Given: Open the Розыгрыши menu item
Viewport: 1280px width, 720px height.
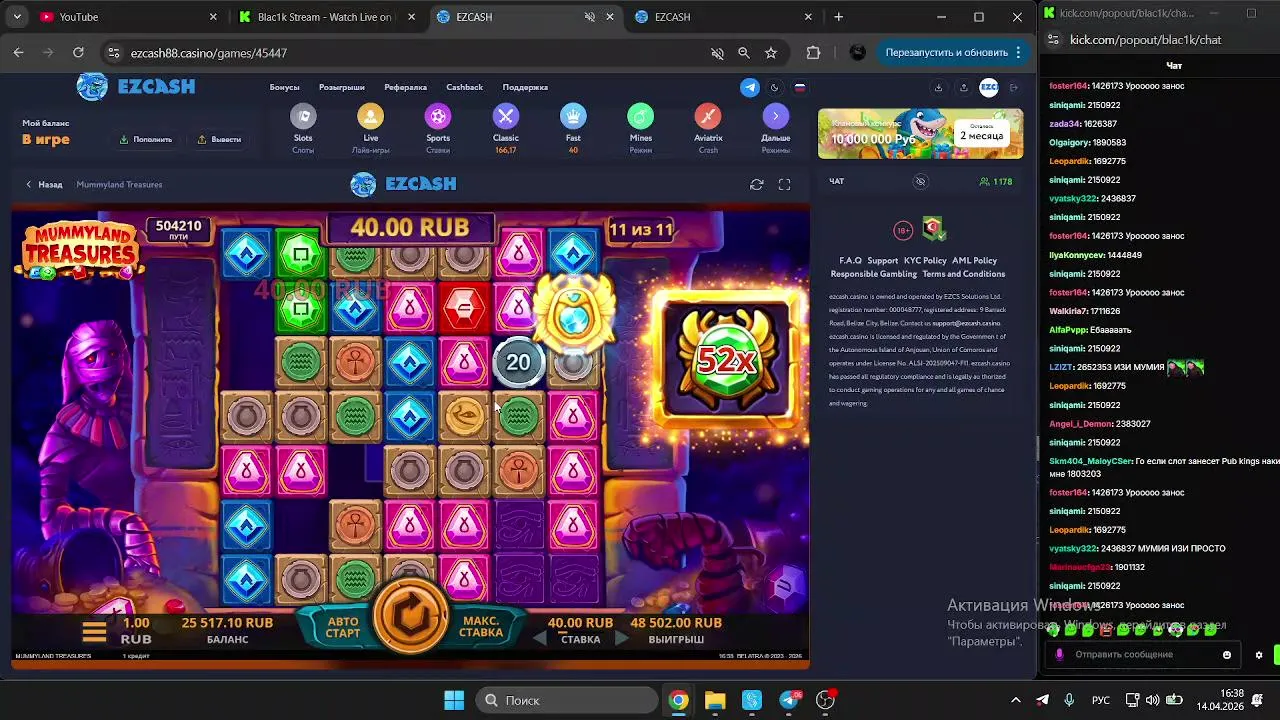Looking at the screenshot, I should click(342, 87).
